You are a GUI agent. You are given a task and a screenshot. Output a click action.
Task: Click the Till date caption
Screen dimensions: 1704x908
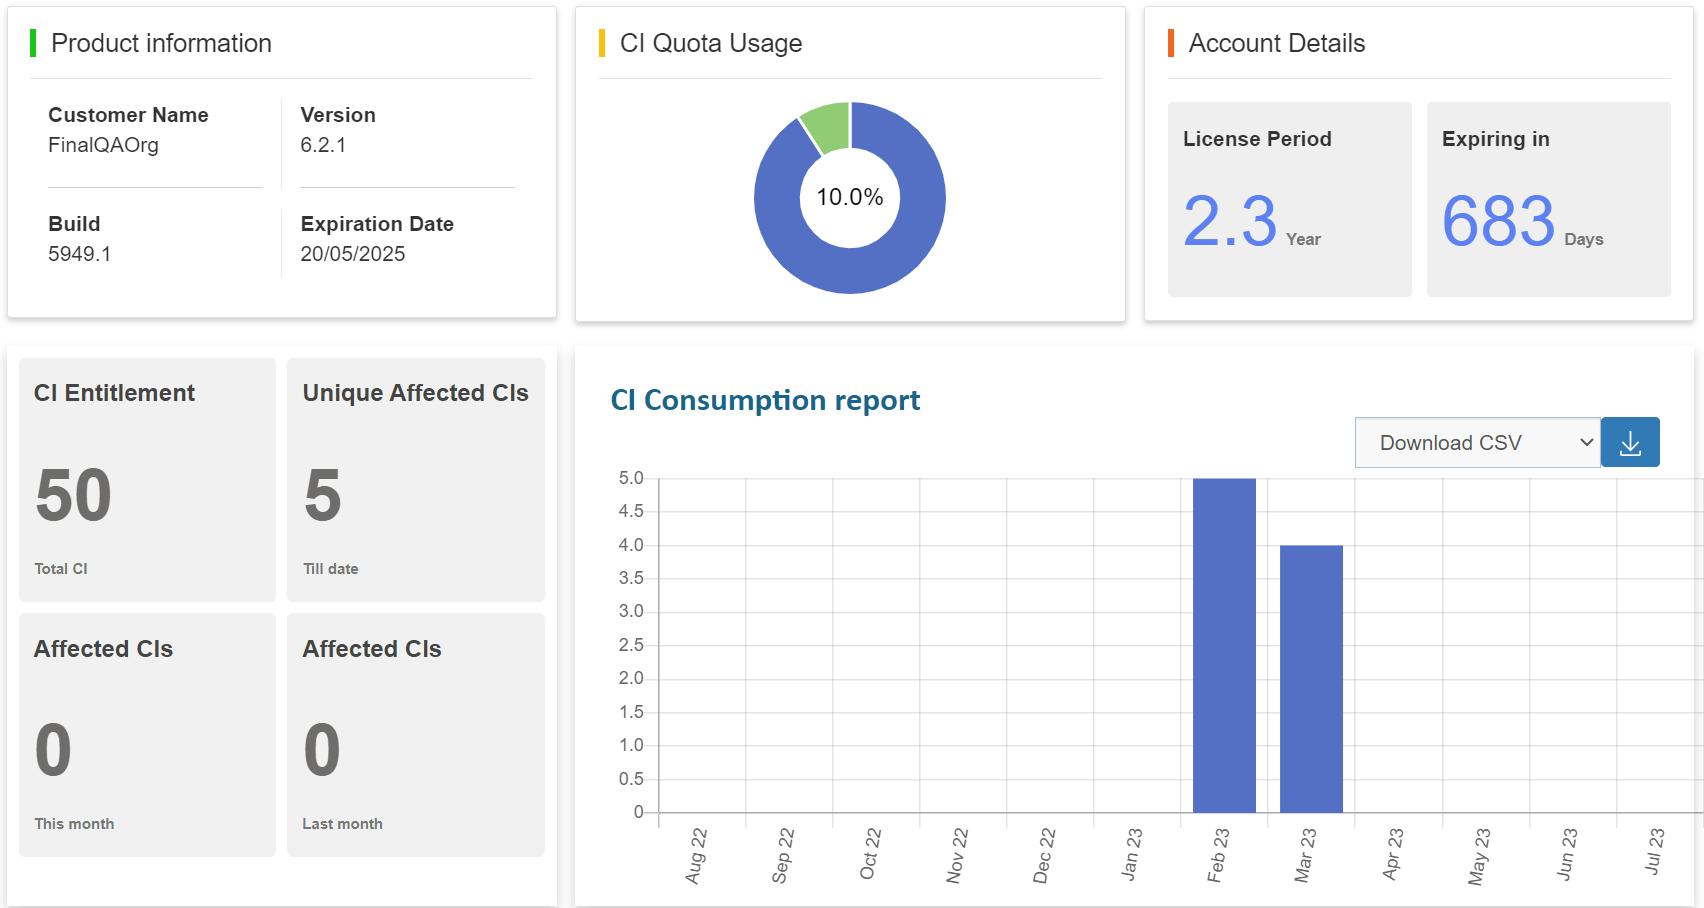click(331, 569)
